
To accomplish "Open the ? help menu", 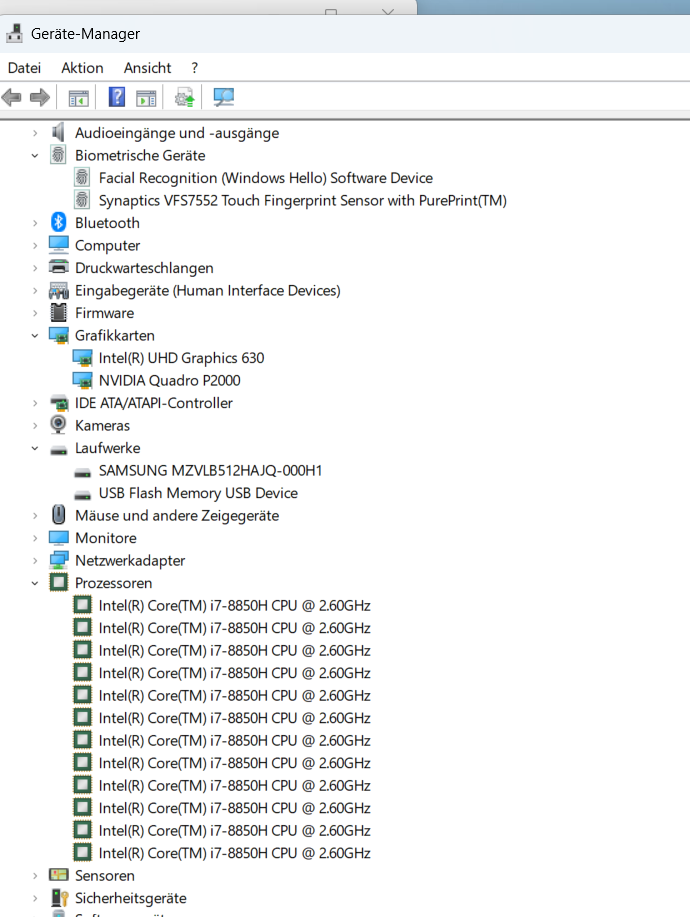I will (x=195, y=68).
